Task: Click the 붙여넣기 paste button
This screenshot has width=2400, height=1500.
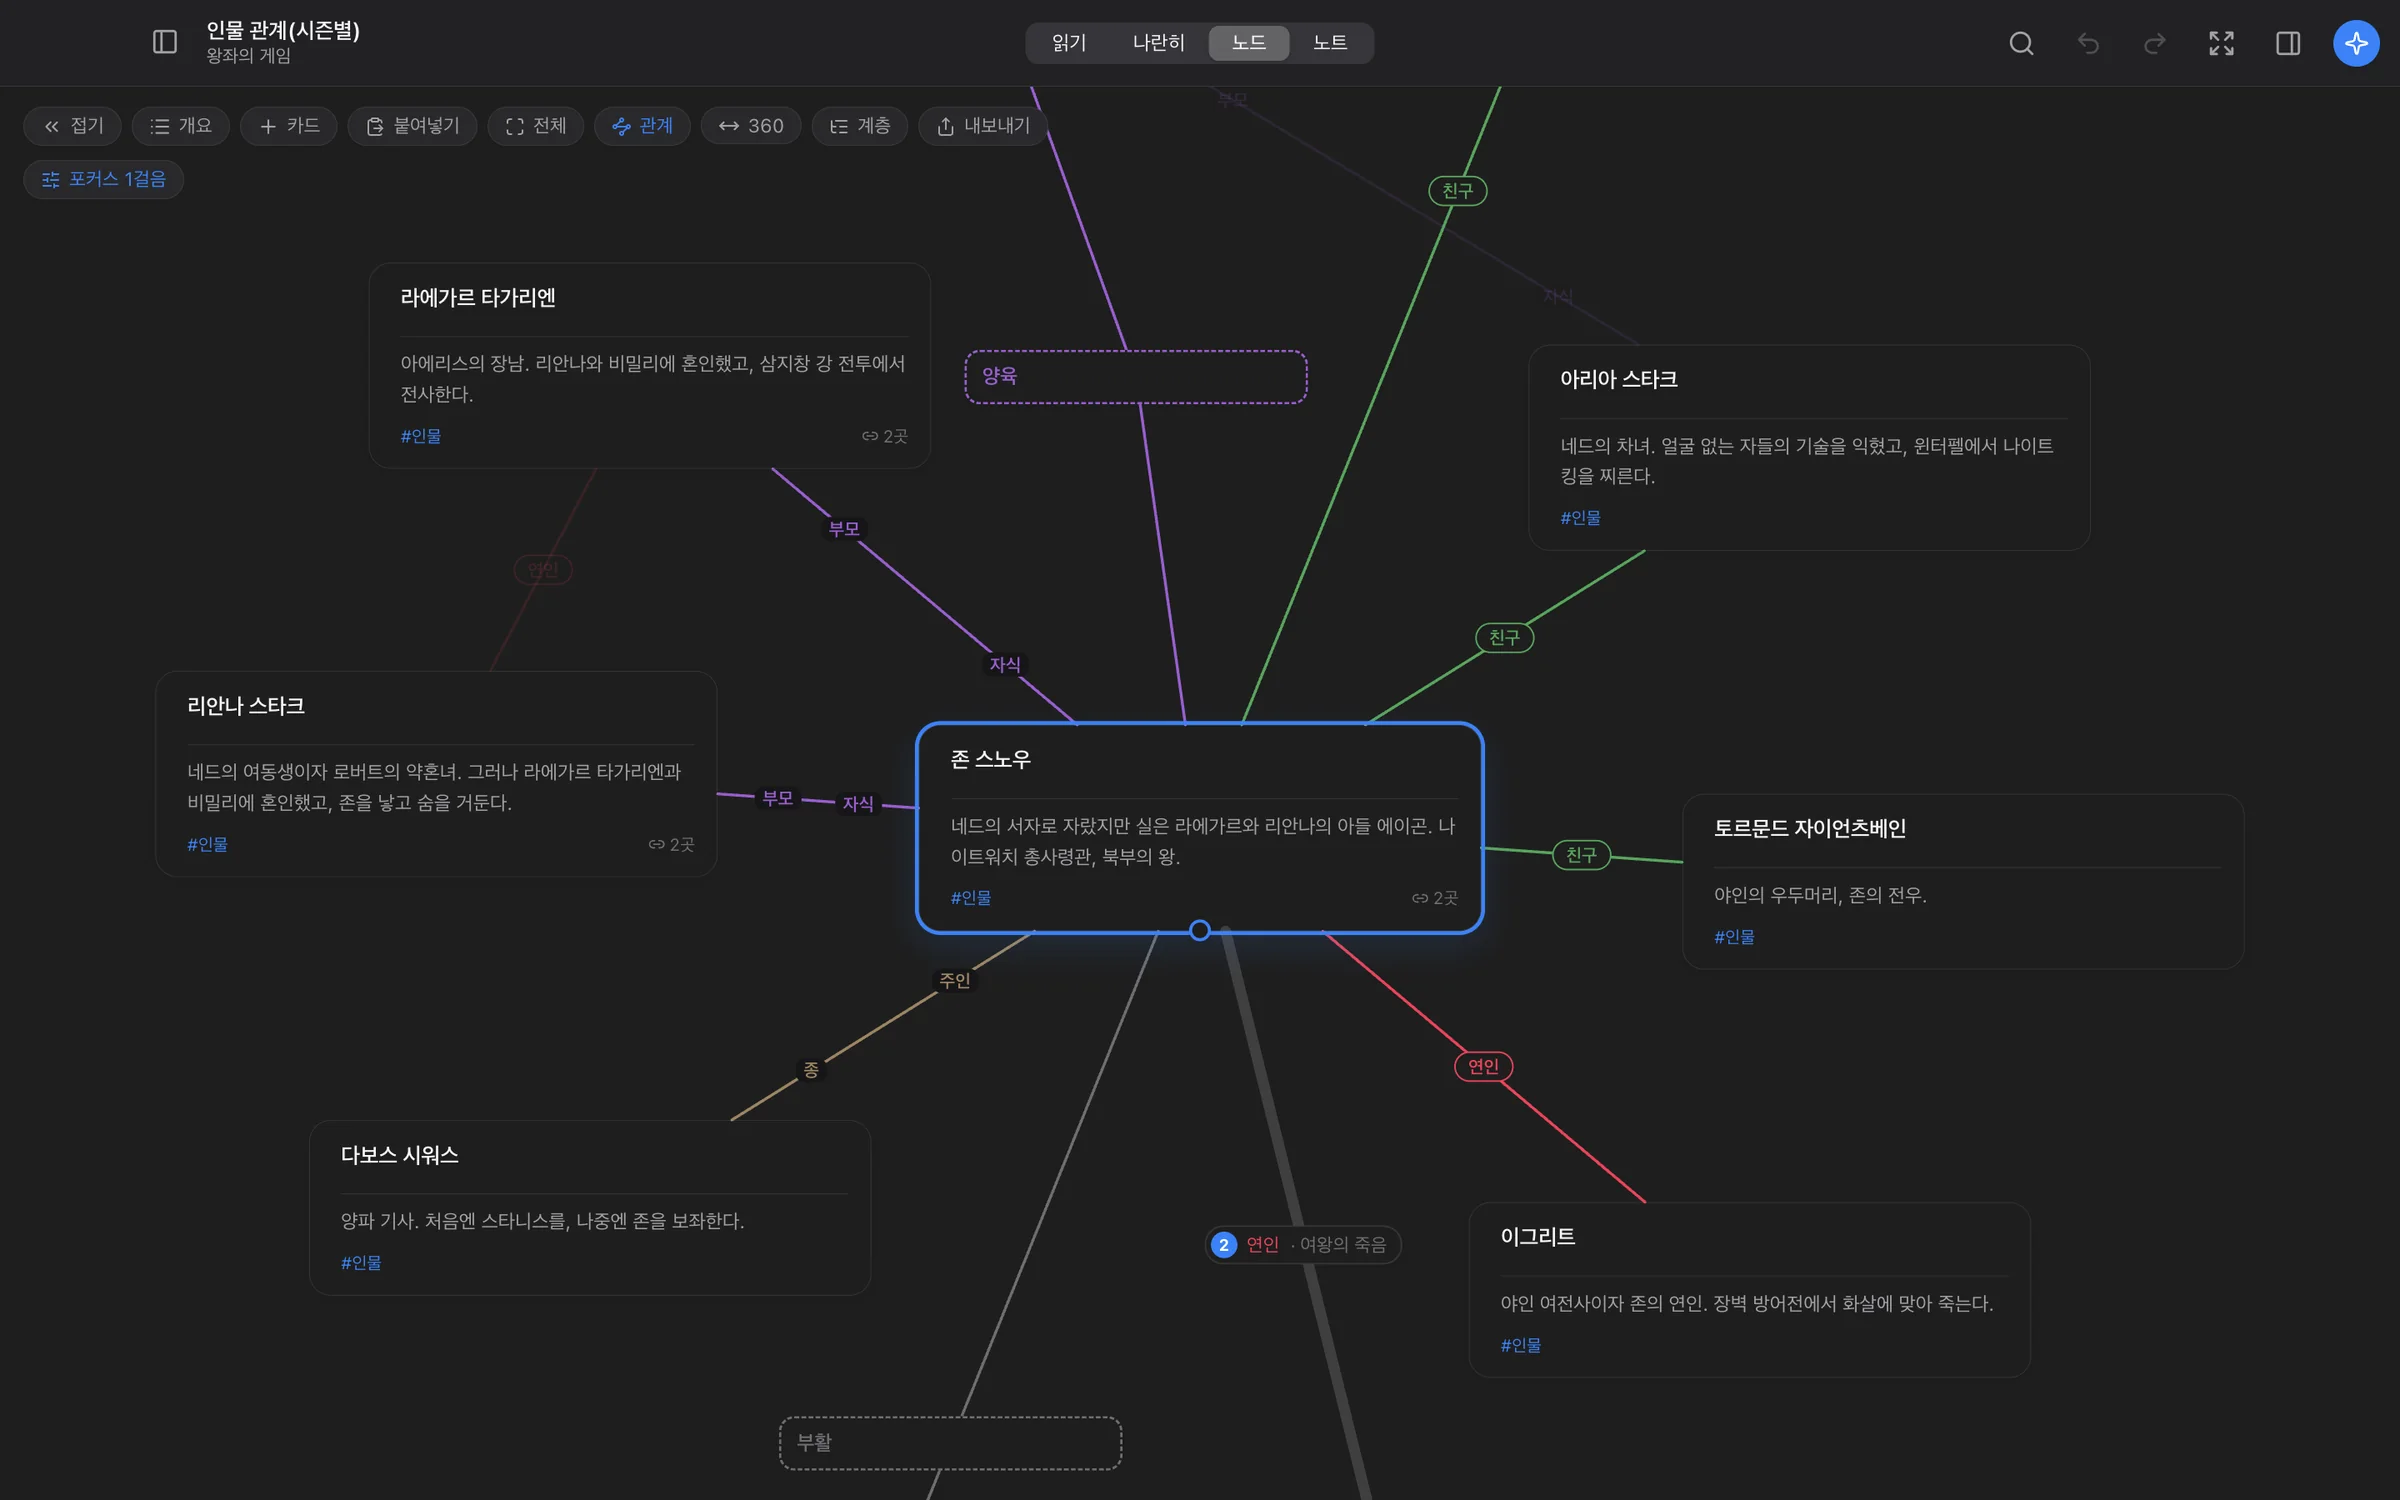Action: click(x=412, y=126)
